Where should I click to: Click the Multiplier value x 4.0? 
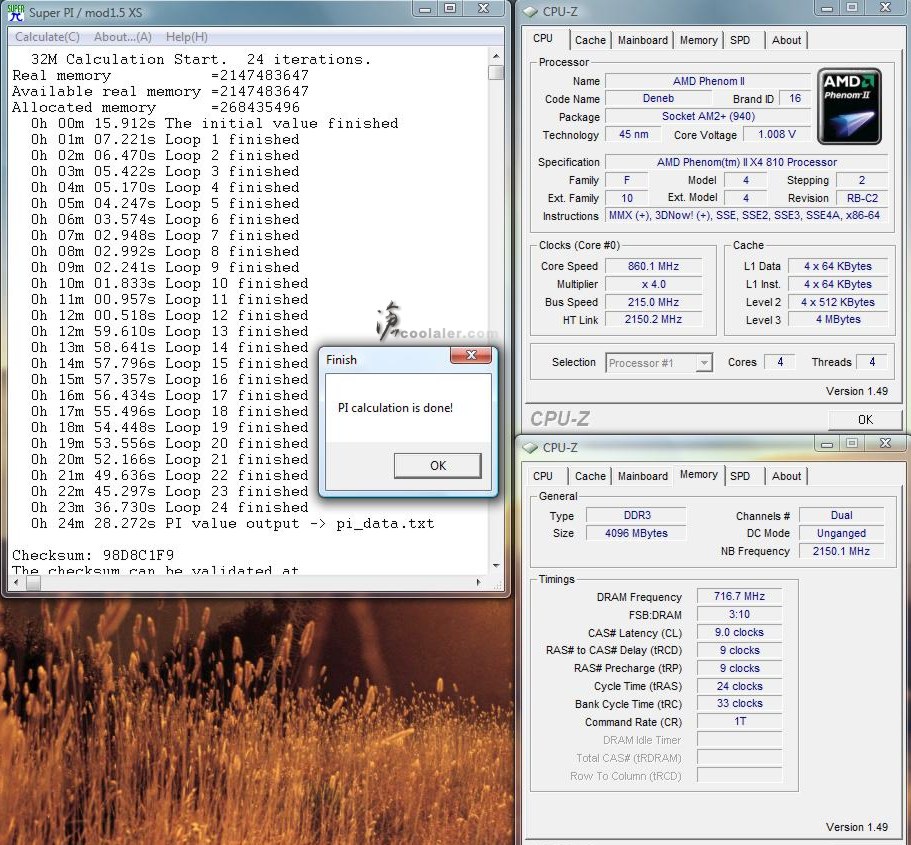653,284
